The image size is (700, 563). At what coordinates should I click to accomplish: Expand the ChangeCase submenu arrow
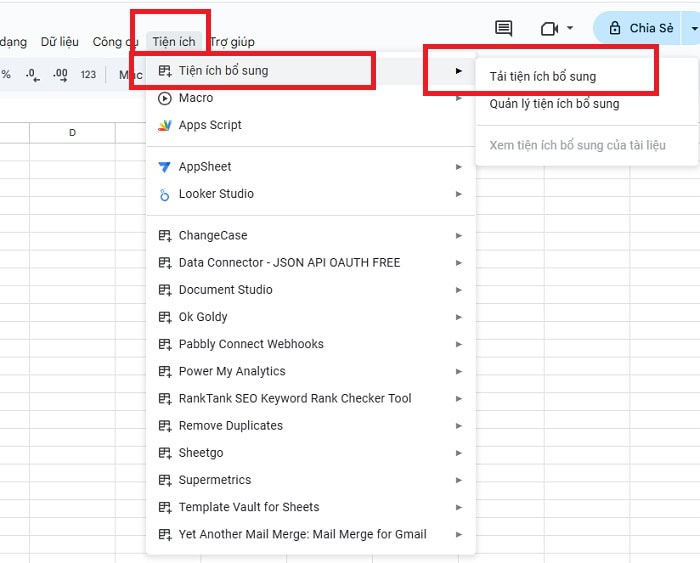[x=459, y=236]
